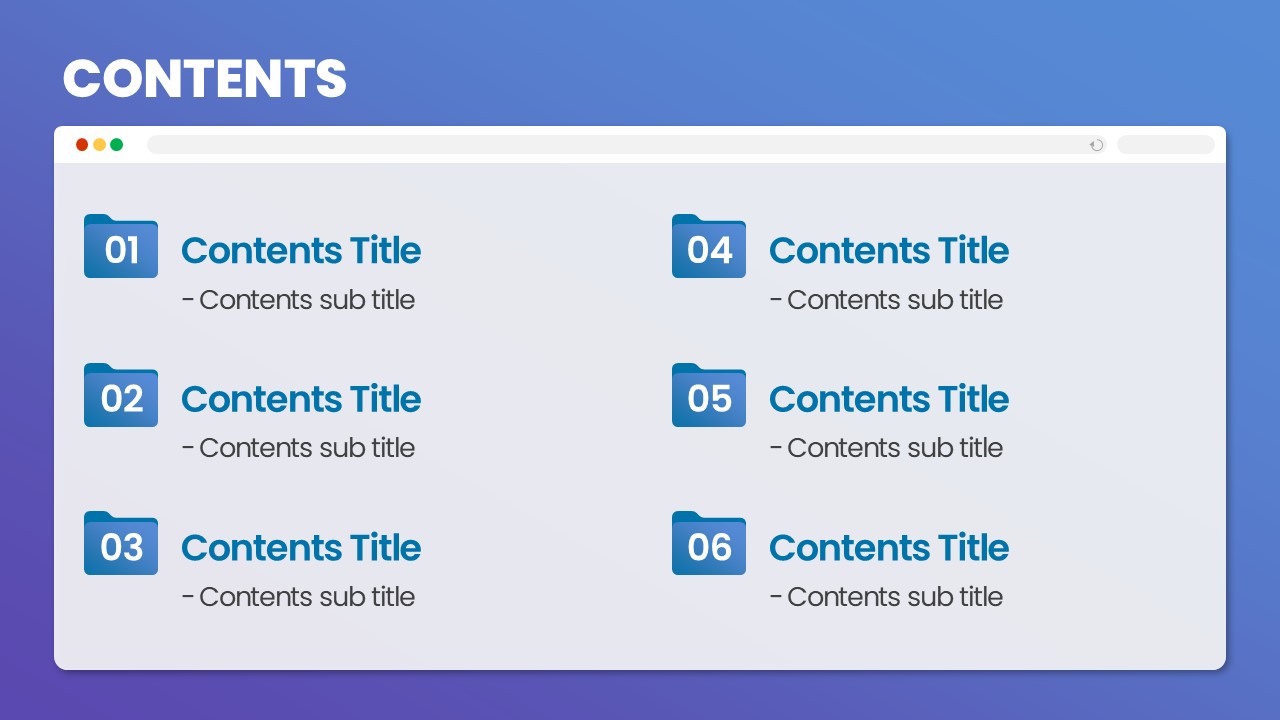Click the yellow window dot

pyautogui.click(x=99, y=145)
